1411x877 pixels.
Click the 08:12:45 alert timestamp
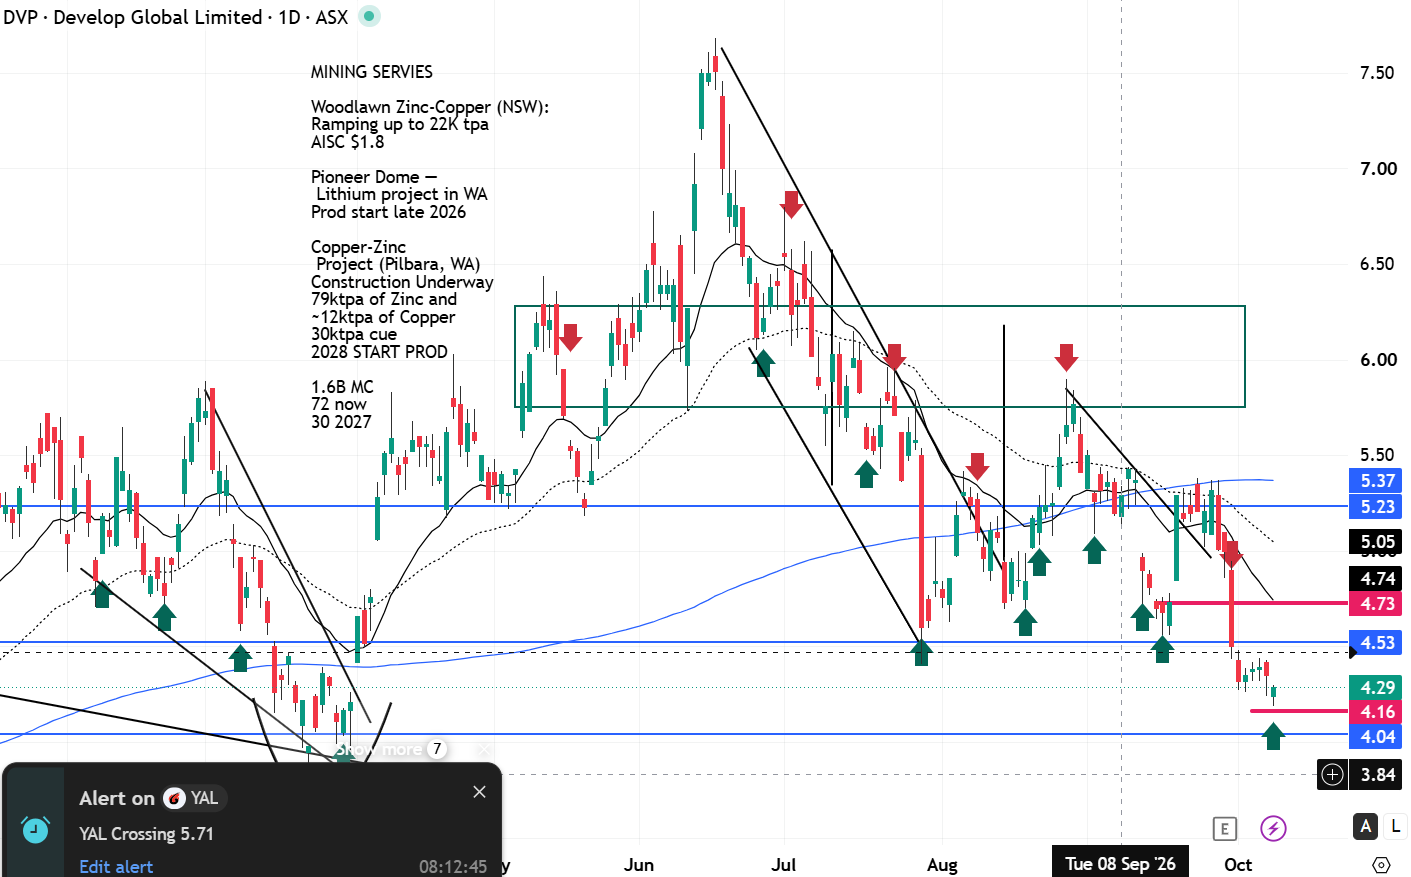453,866
